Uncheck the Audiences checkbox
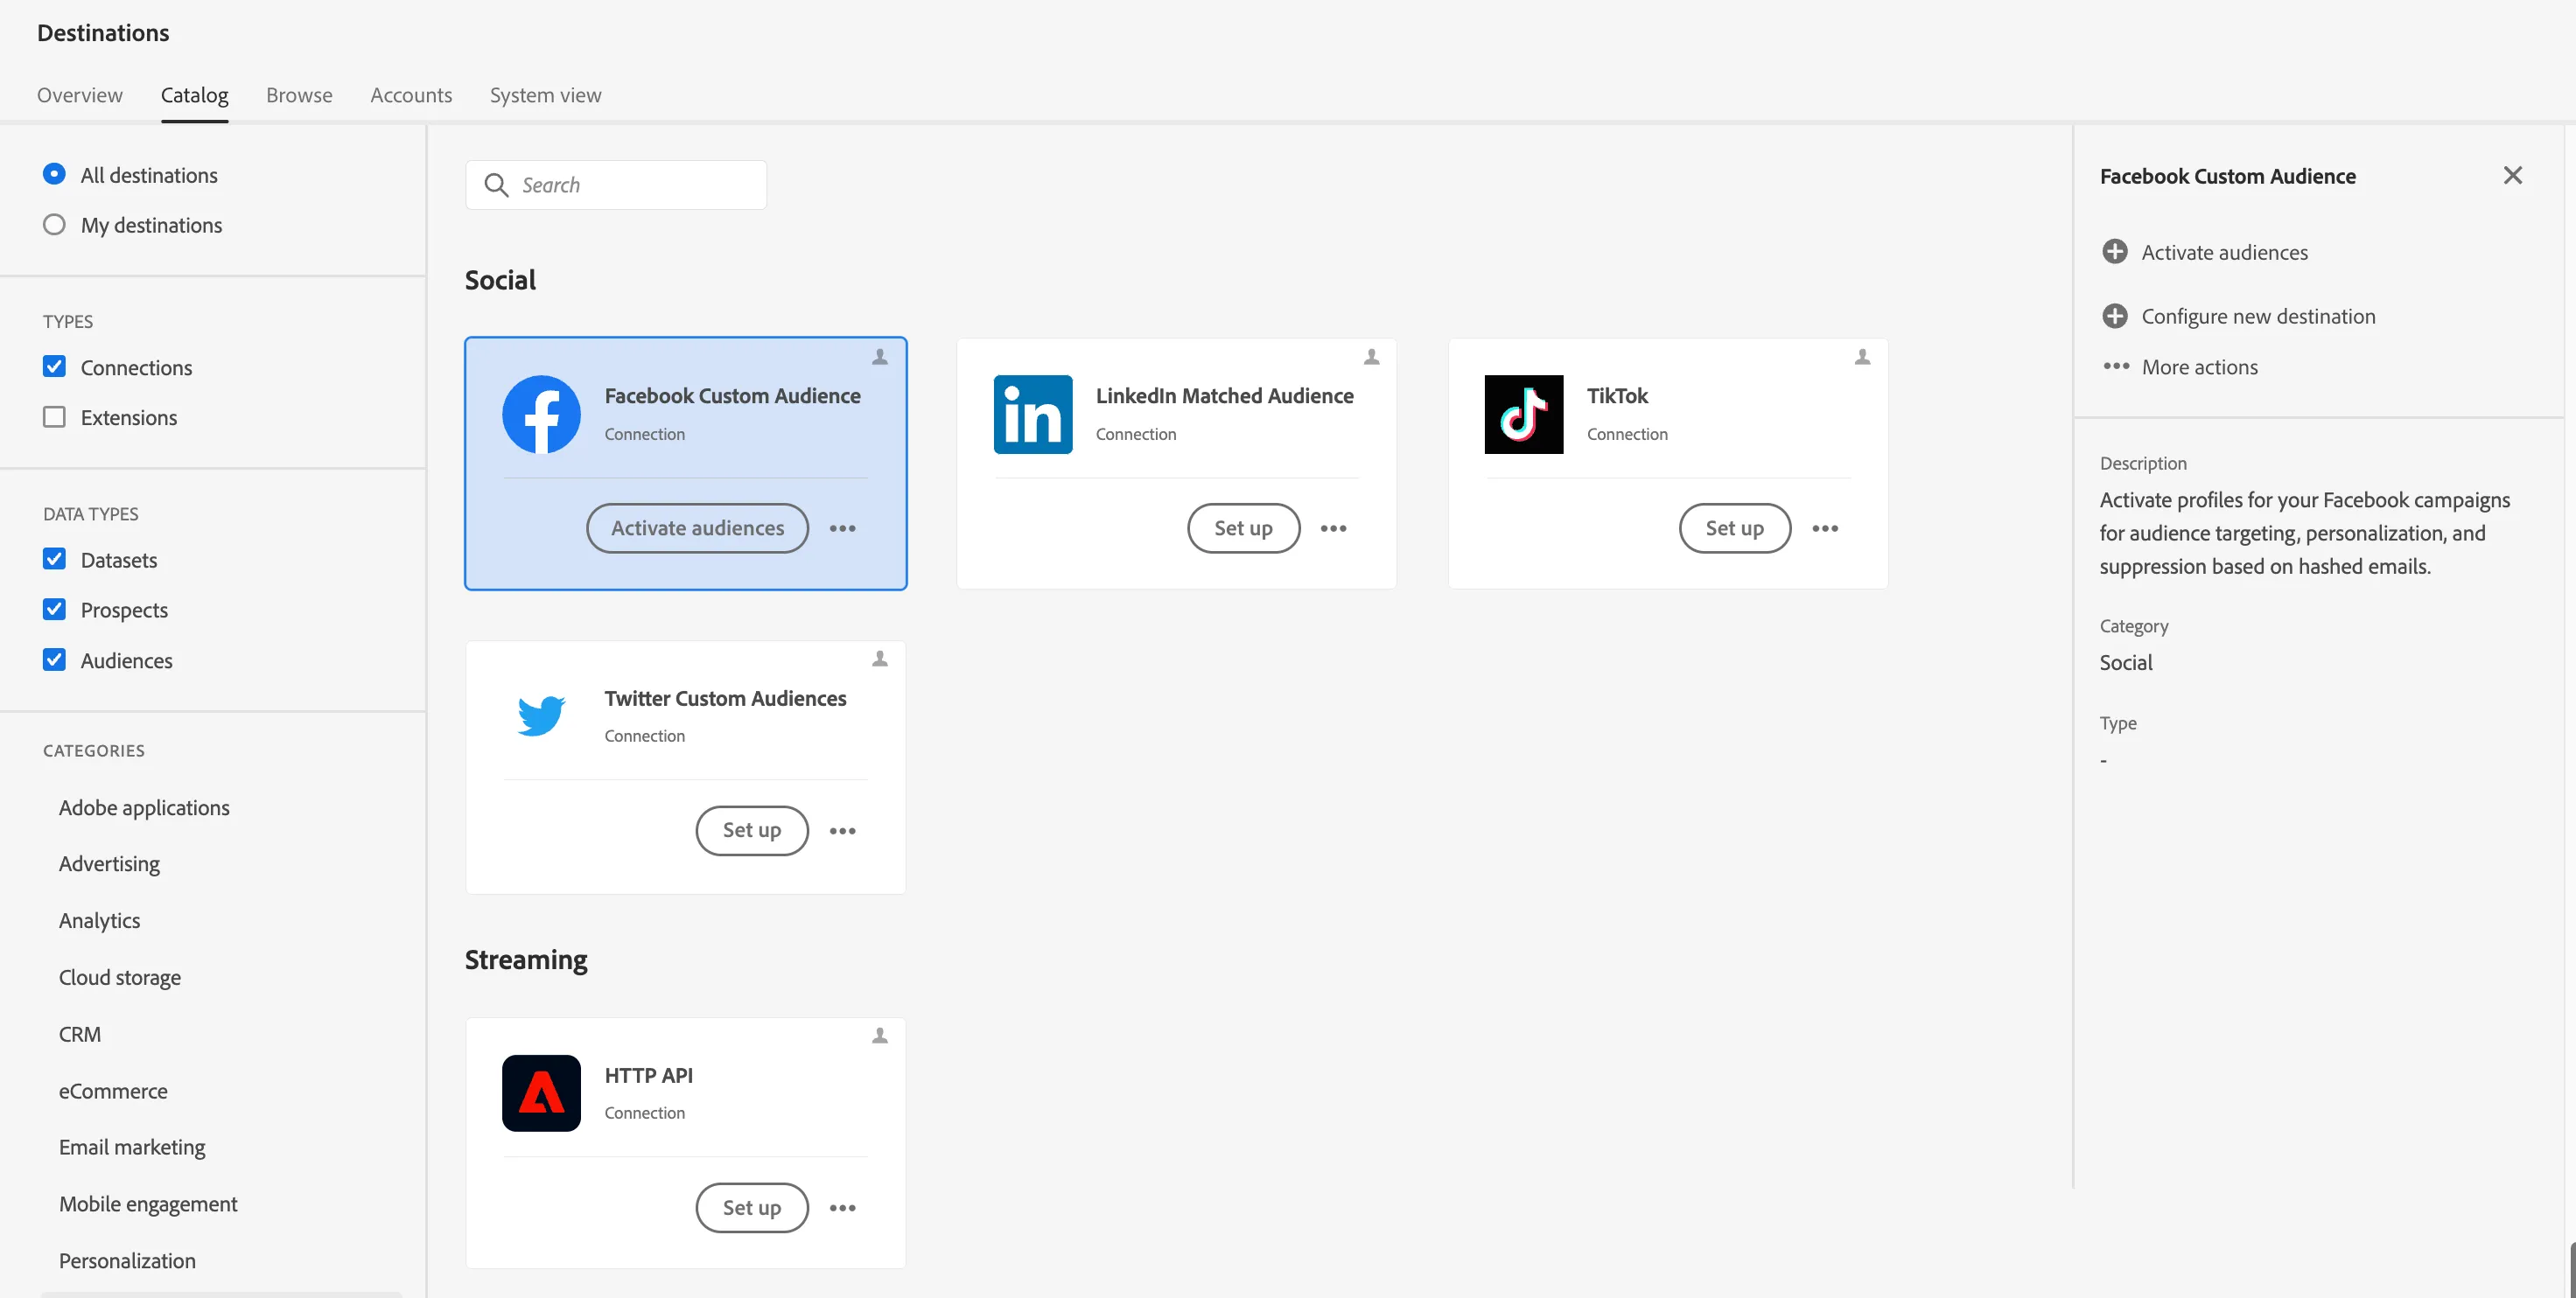The image size is (2576, 1298). pos(54,659)
